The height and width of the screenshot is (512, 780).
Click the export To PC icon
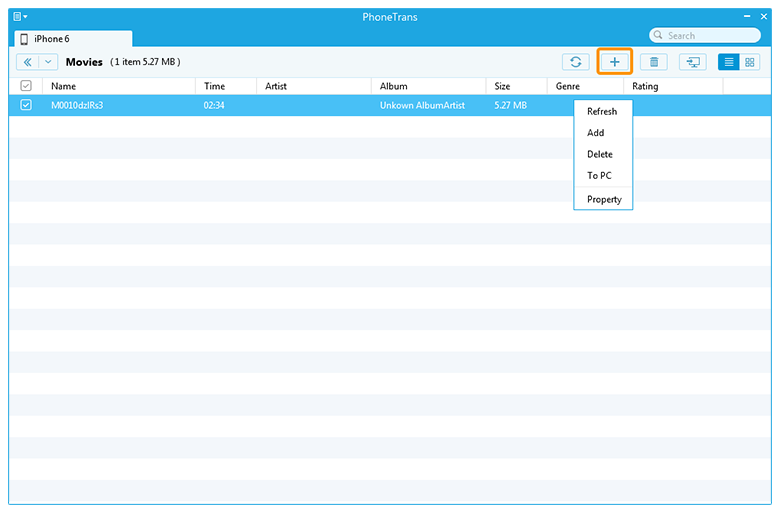pyautogui.click(x=692, y=62)
